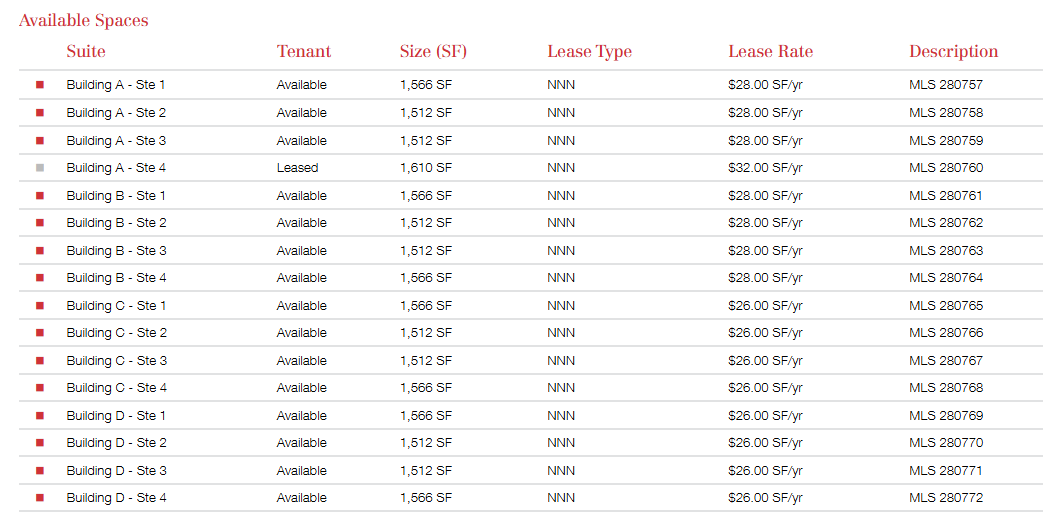Viewport: 1043px width, 528px height.
Task: Select red square for Building C - Ste 4
Action: (x=40, y=388)
